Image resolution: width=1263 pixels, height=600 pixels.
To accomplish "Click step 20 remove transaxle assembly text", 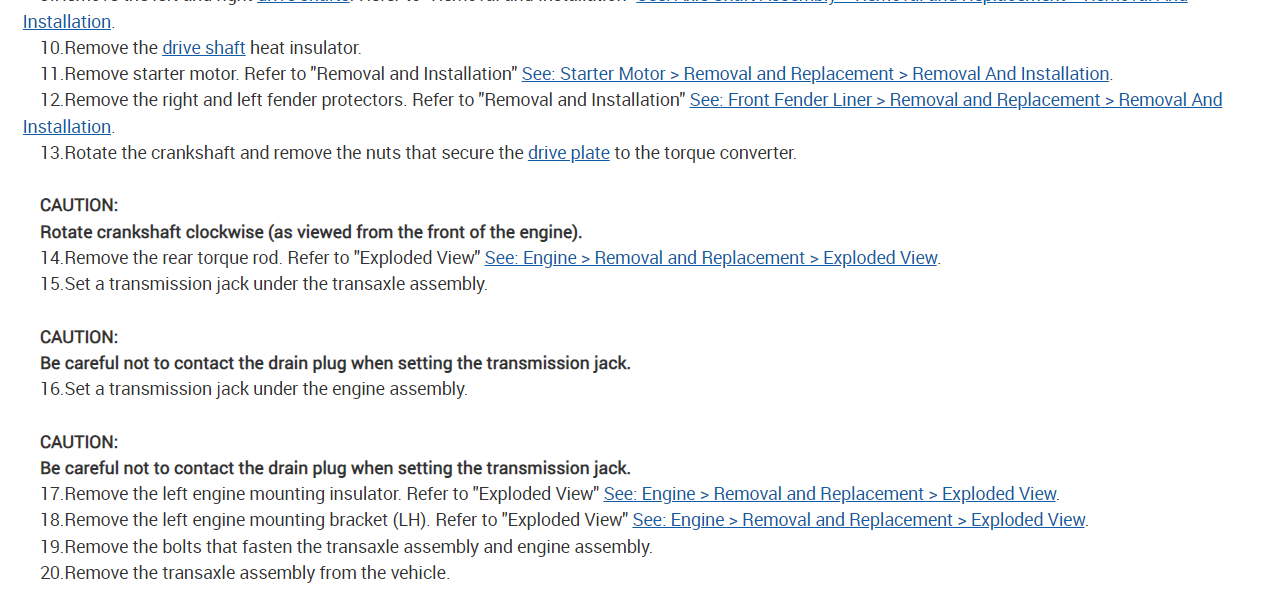I will tap(256, 573).
